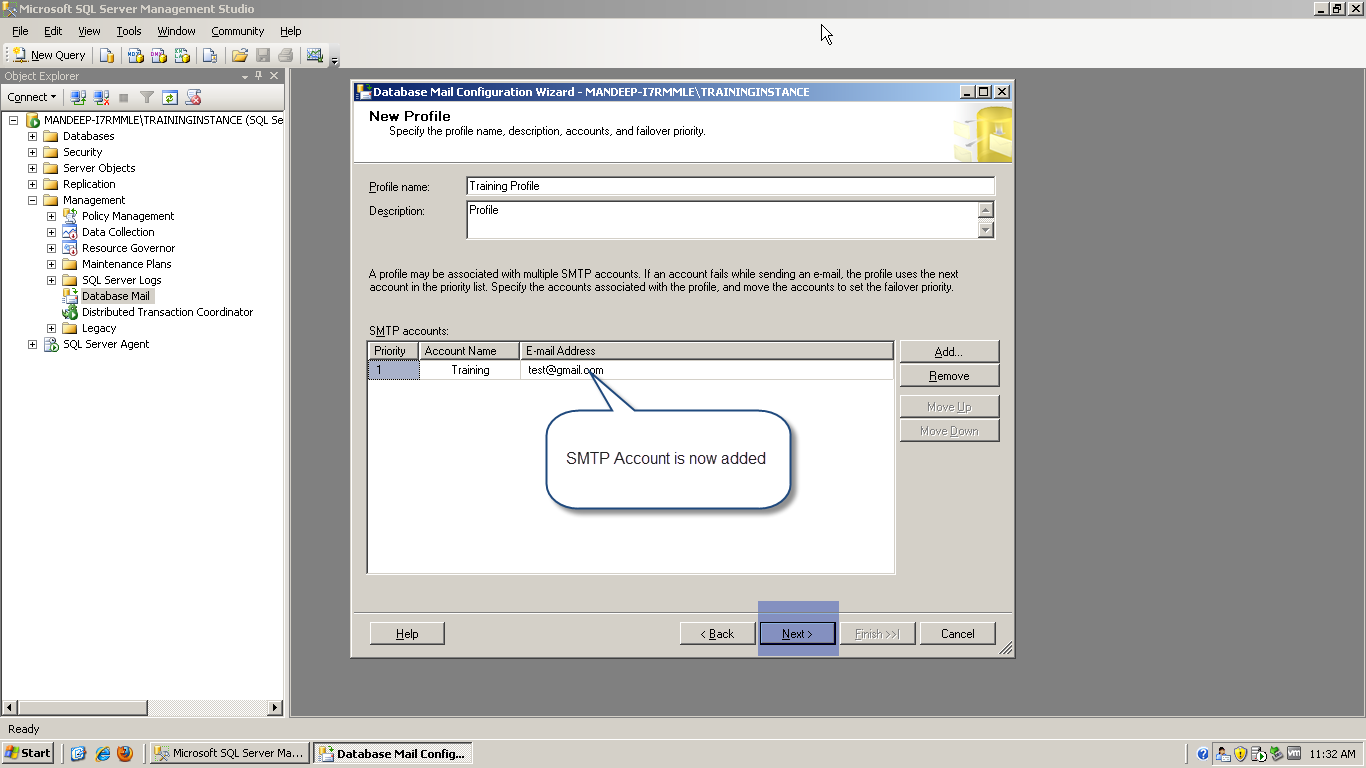
Task: Click the Remove button
Action: (x=949, y=376)
